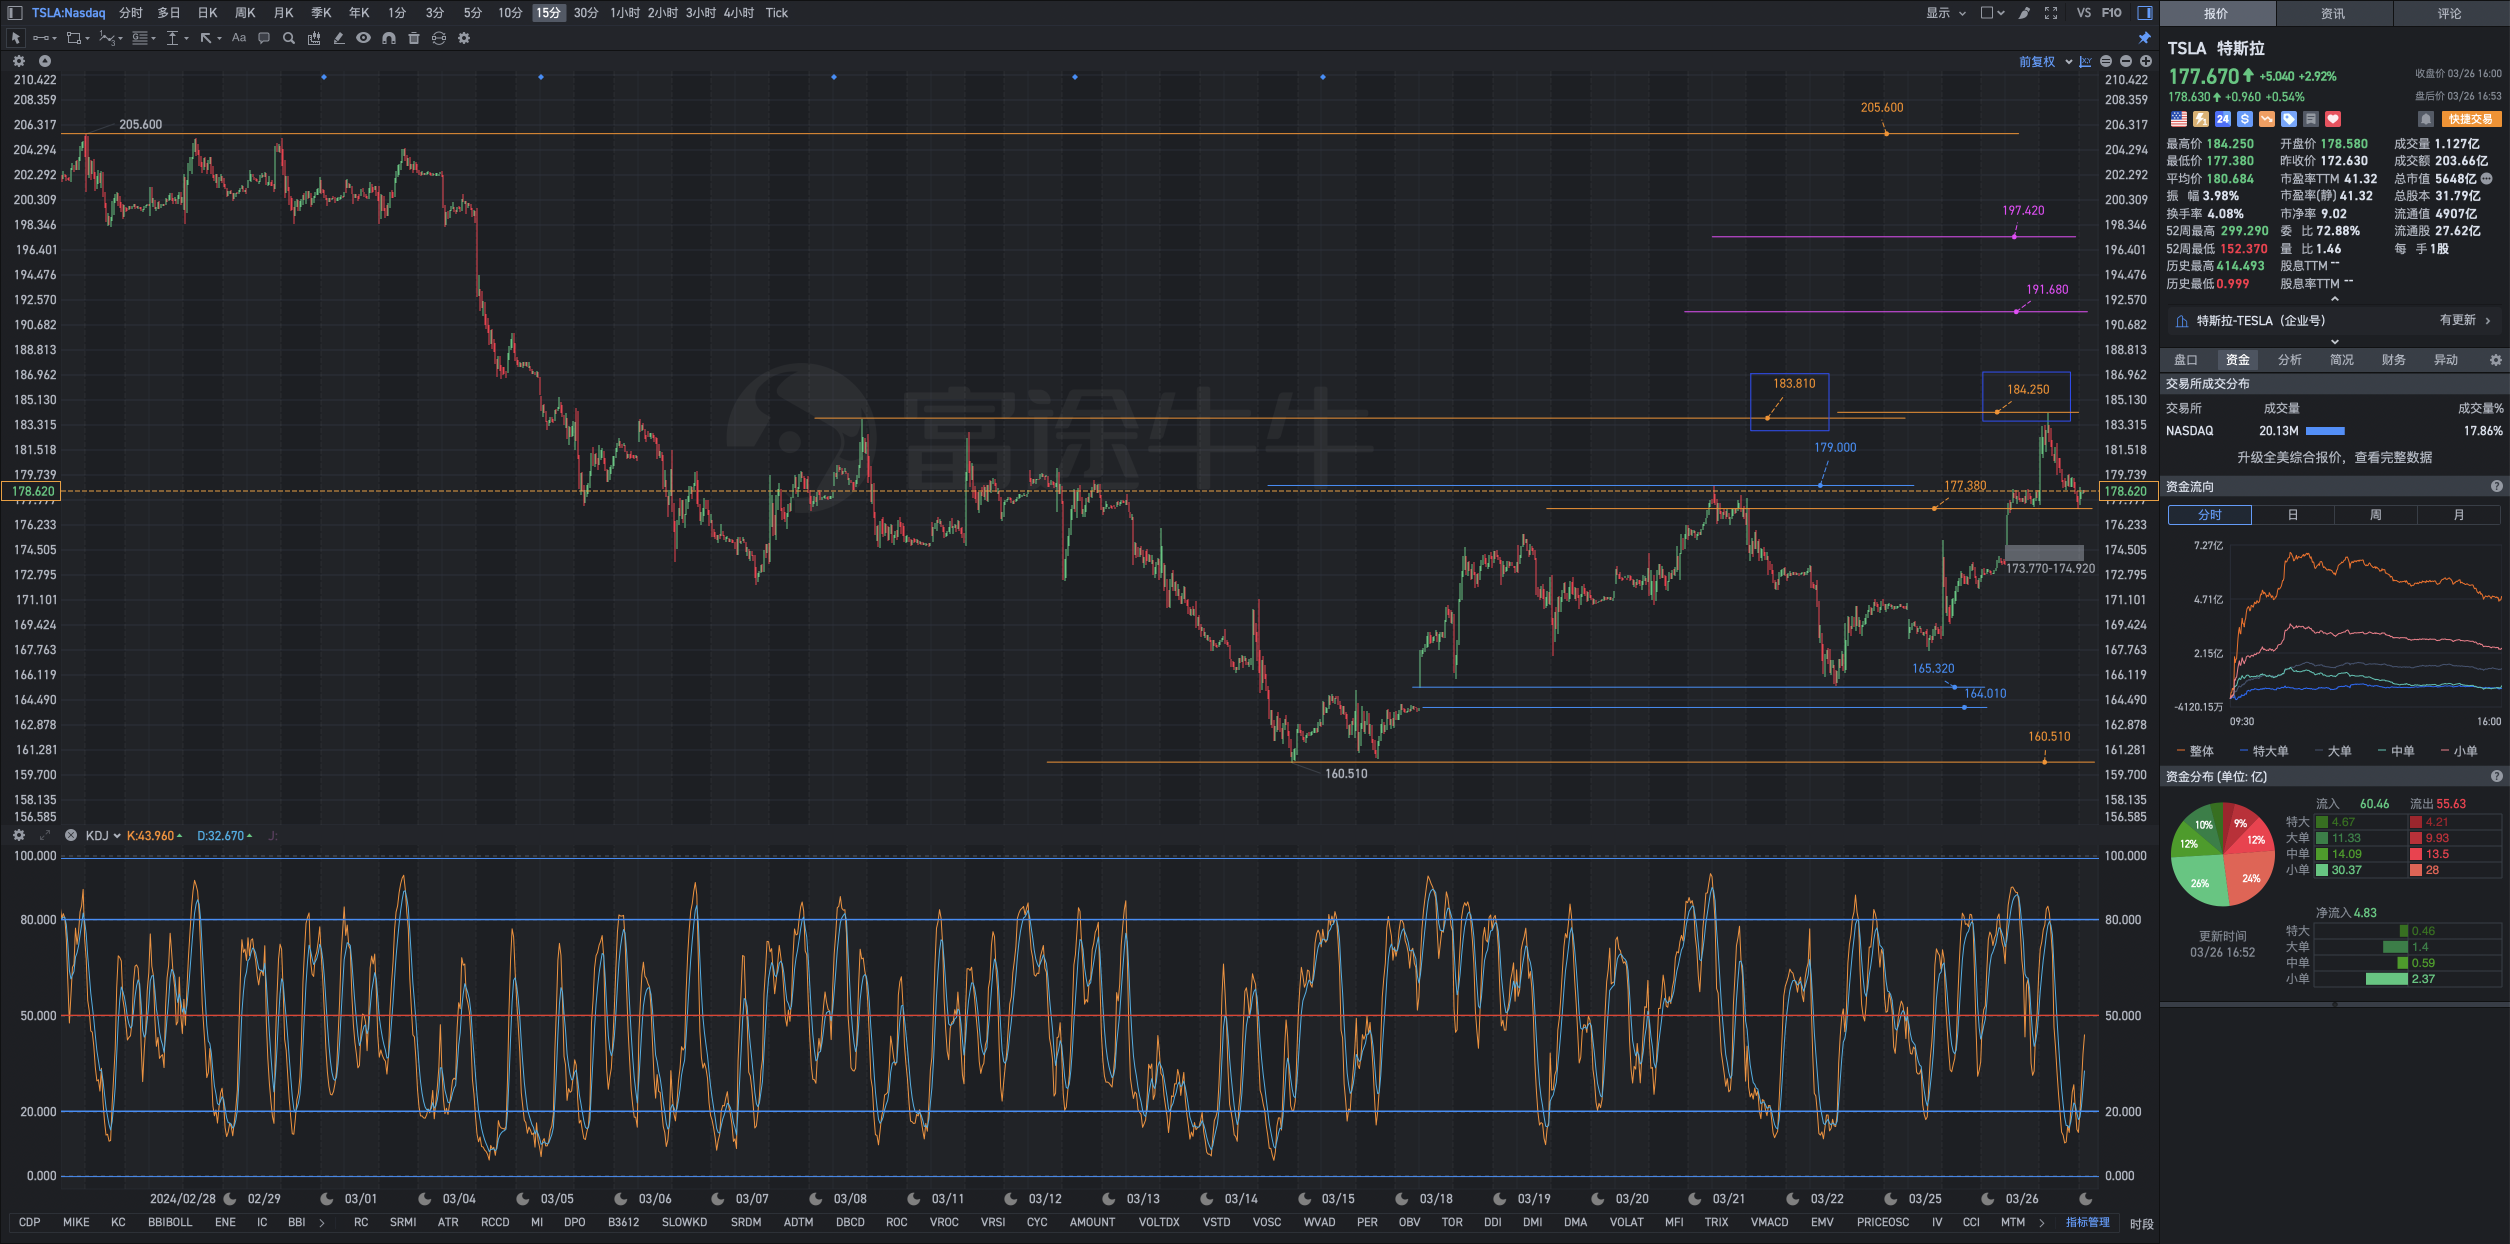Open F10 company info
Viewport: 2510px width, 1244px height.
point(2111,13)
